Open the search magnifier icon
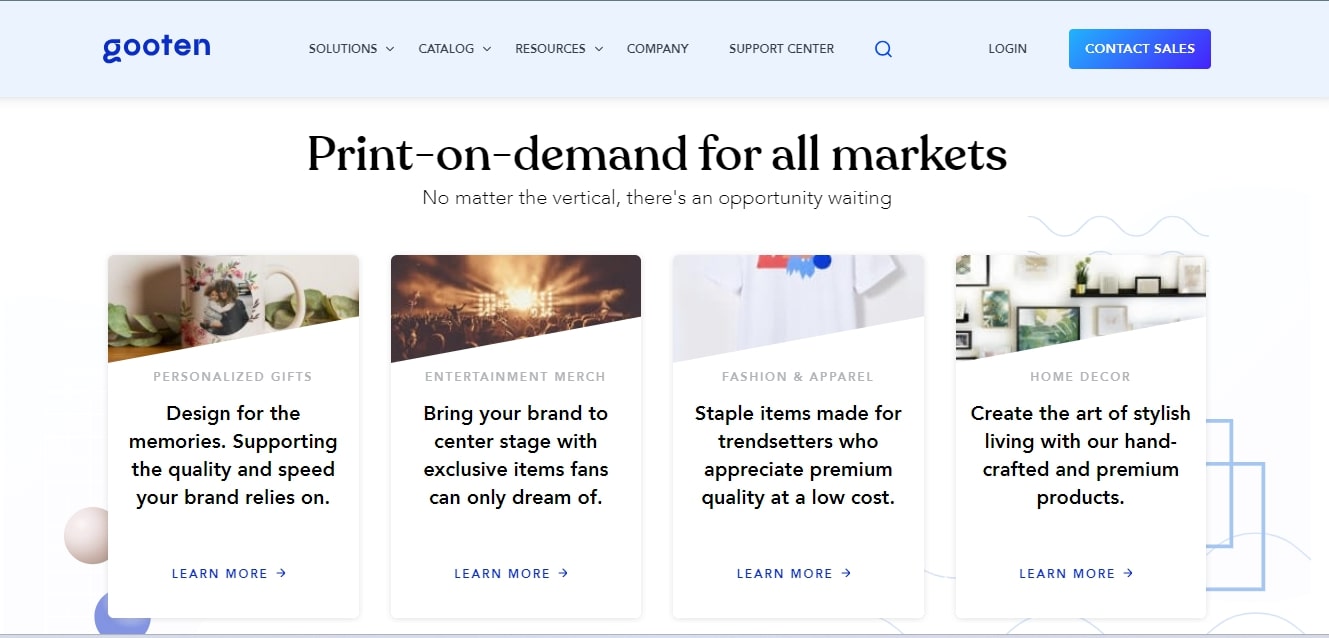 pyautogui.click(x=883, y=49)
